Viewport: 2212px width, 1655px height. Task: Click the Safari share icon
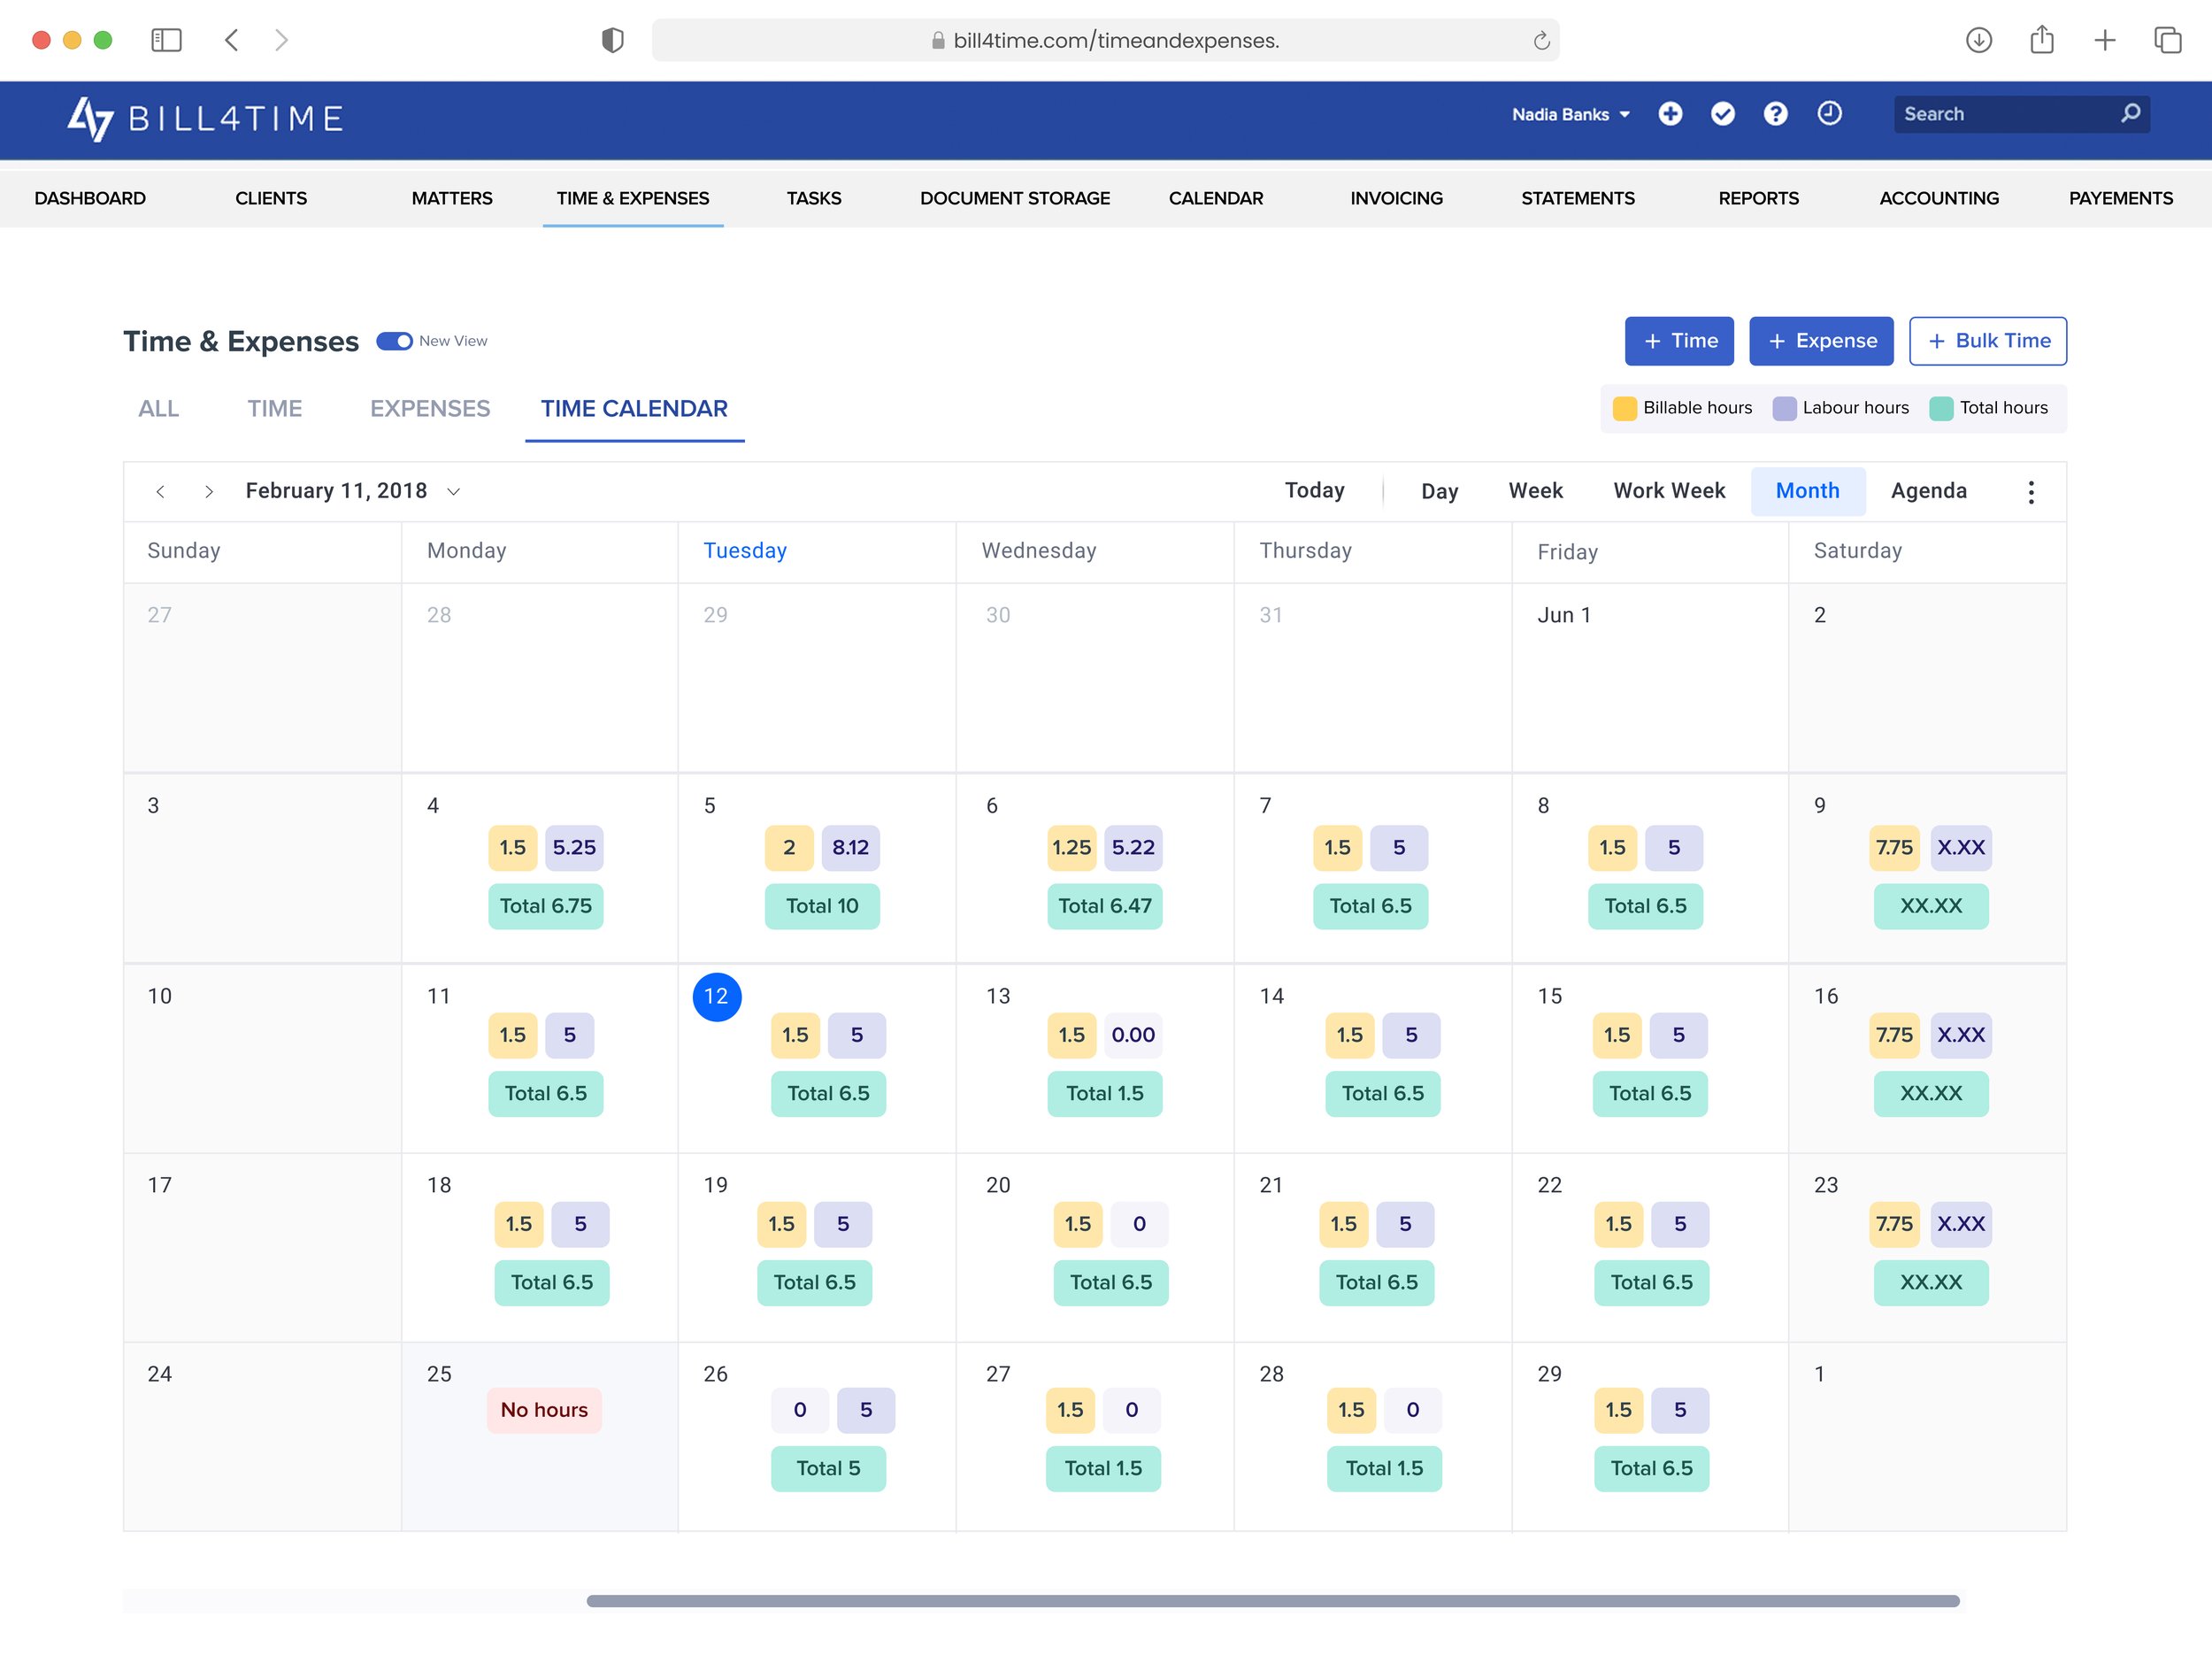(2040, 40)
